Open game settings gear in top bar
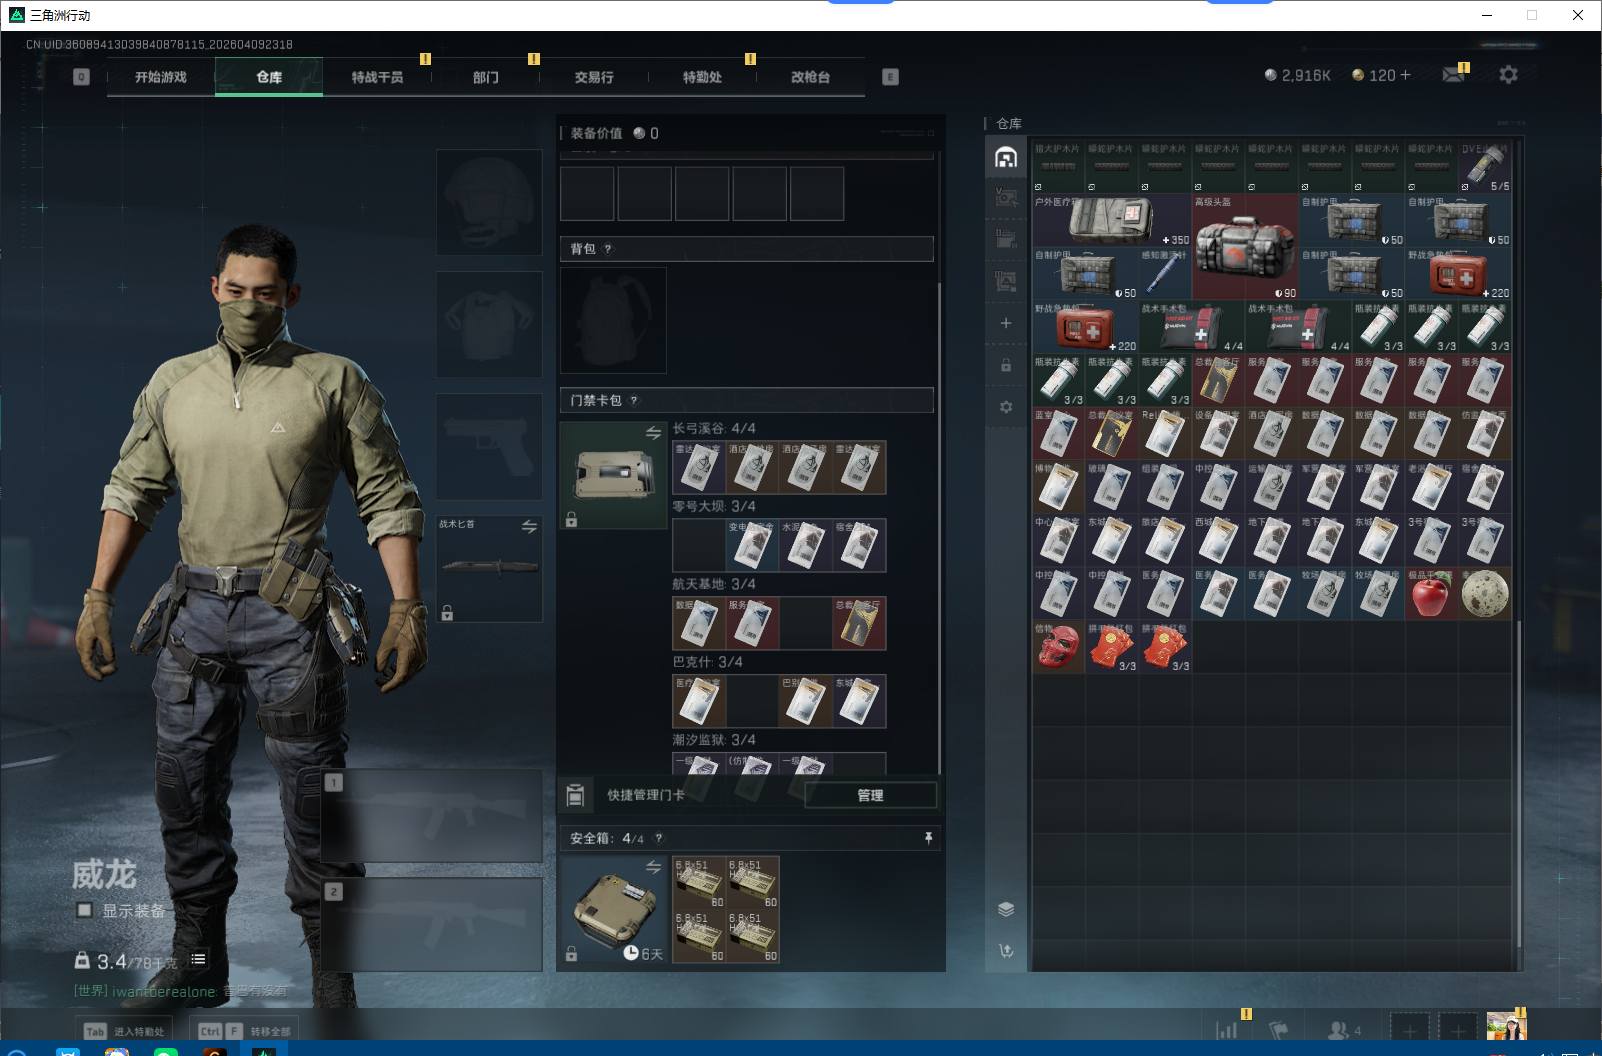 [1508, 75]
